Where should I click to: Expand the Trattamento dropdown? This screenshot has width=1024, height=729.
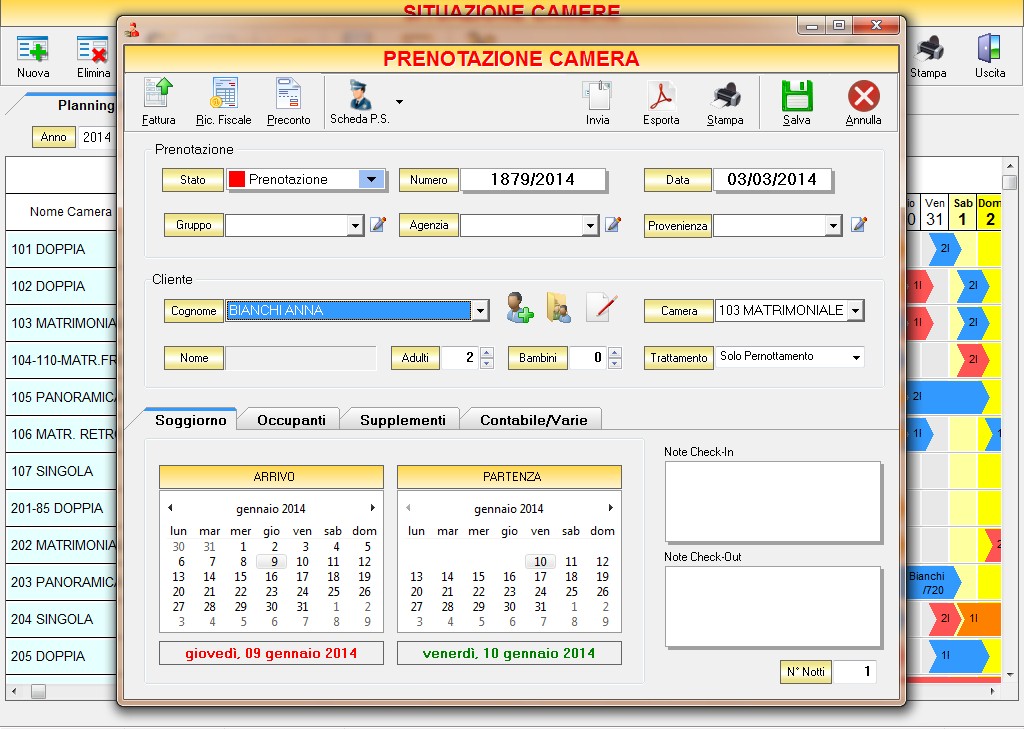[x=855, y=357]
